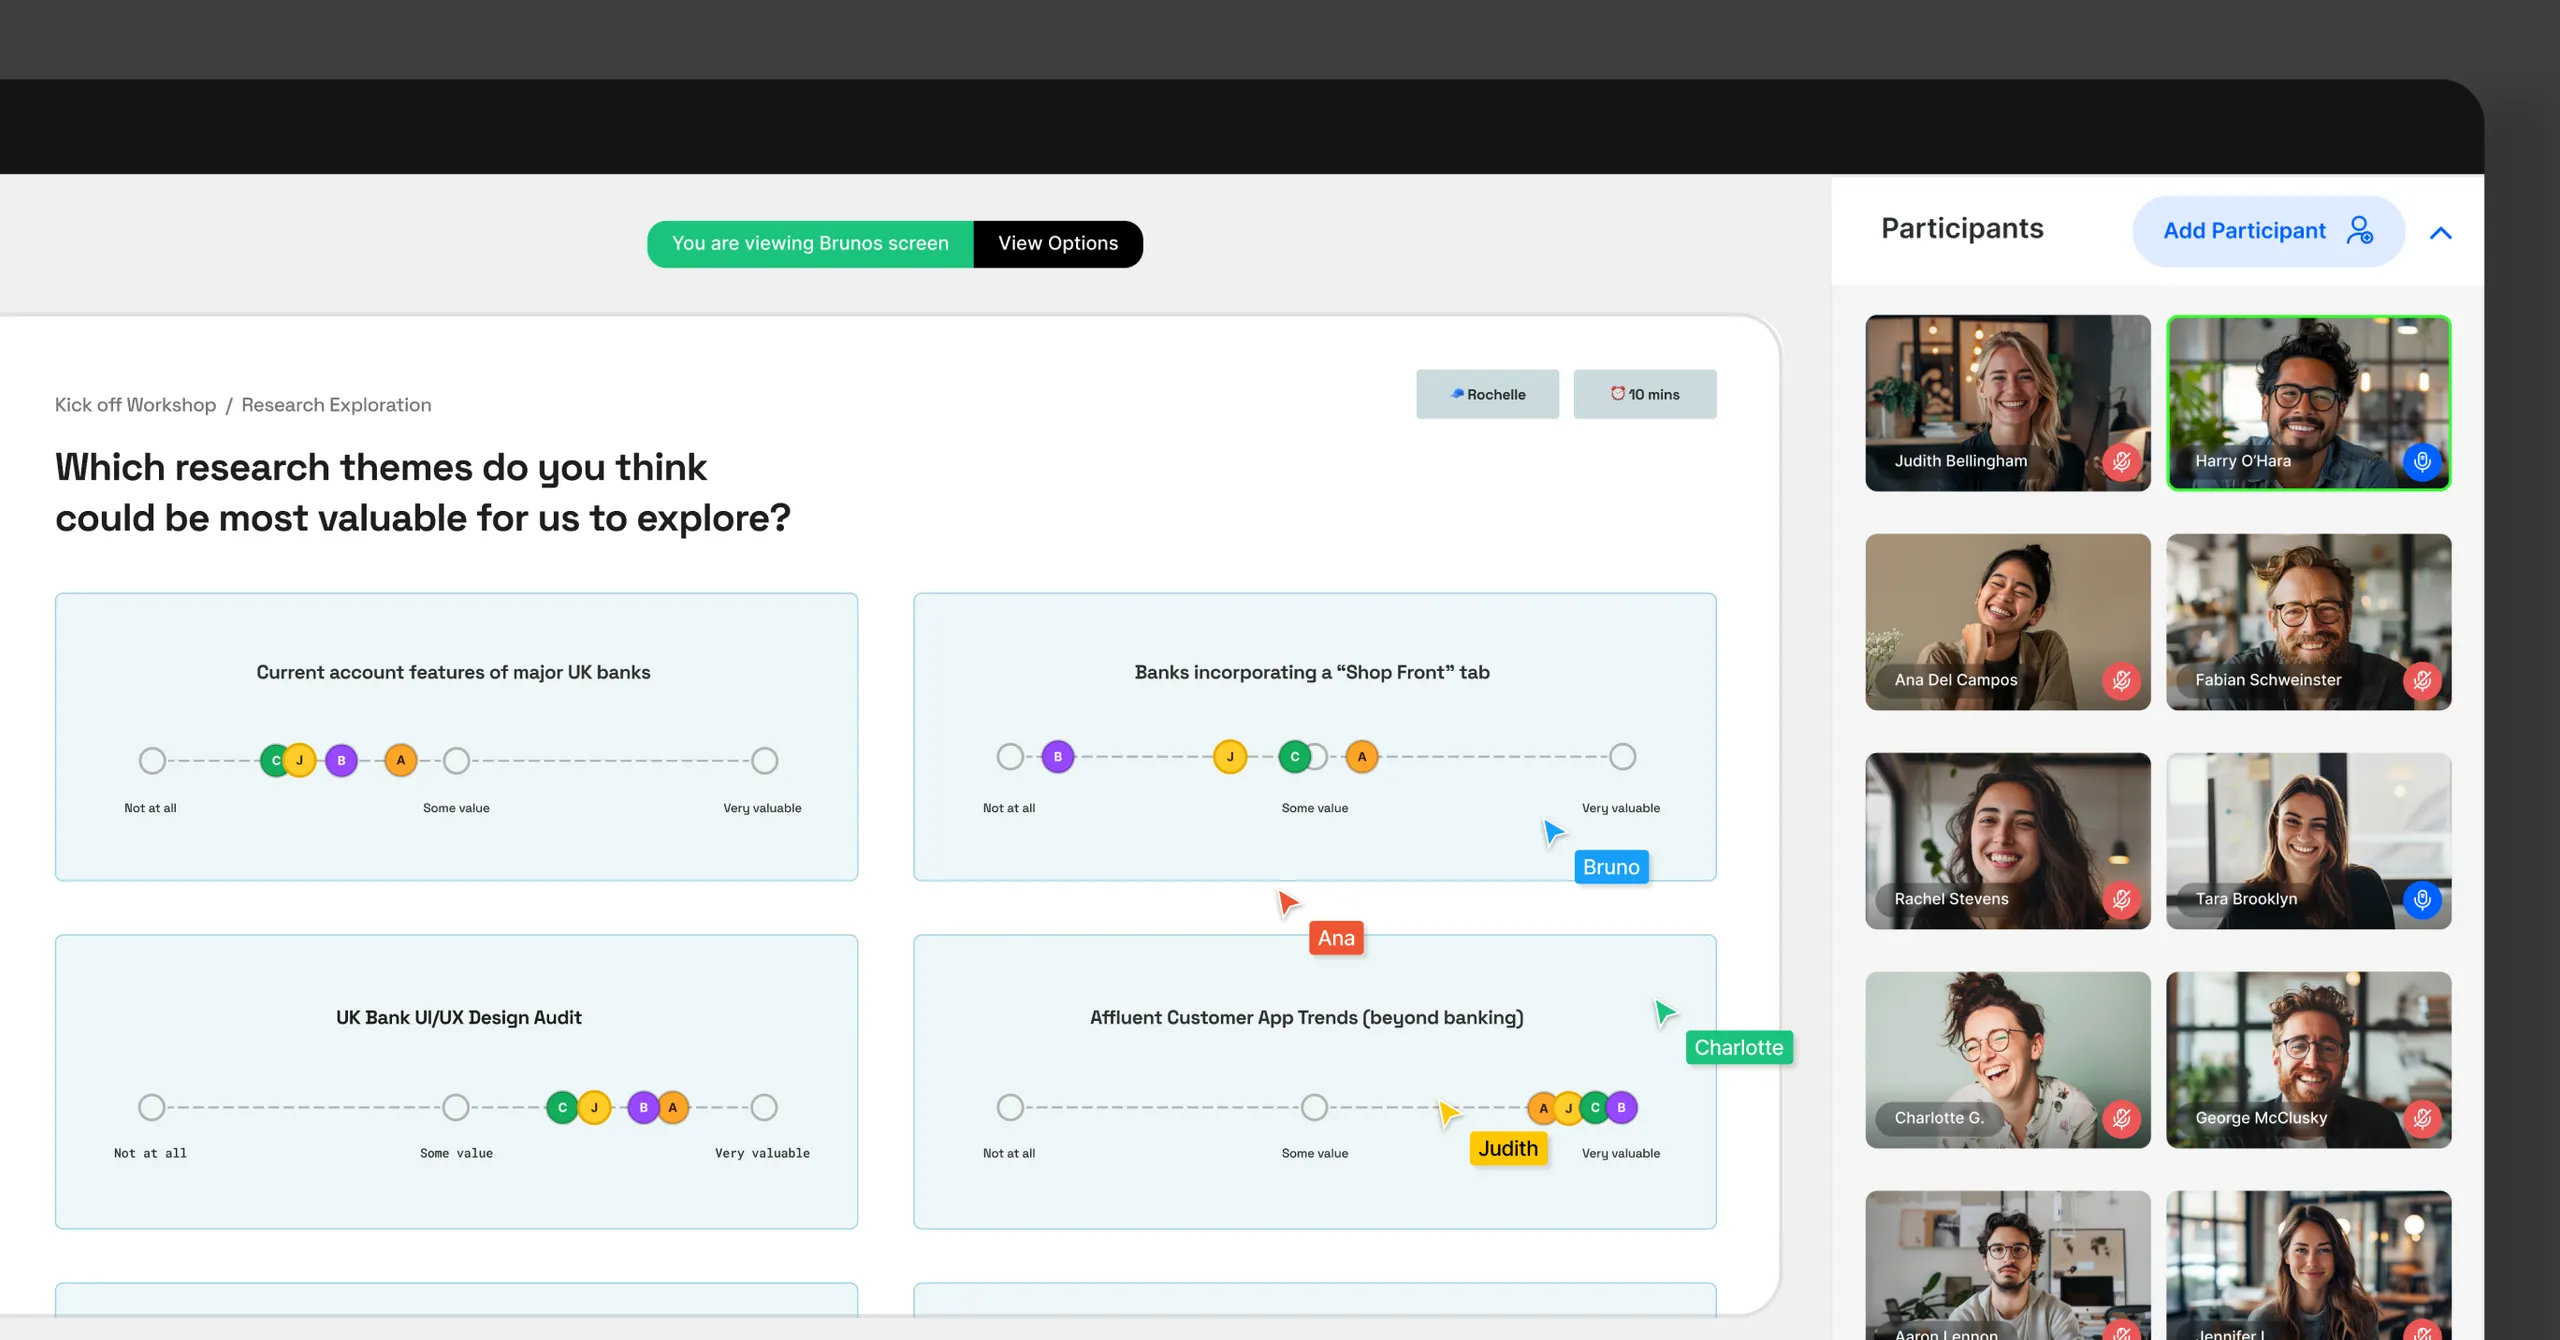Viewport: 2560px width, 1340px height.
Task: Click the 10 mins timer button
Action: (x=1644, y=394)
